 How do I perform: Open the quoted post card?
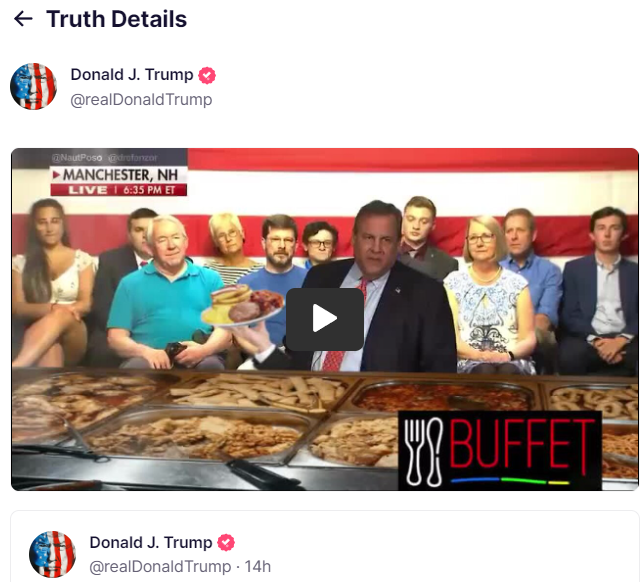325,546
